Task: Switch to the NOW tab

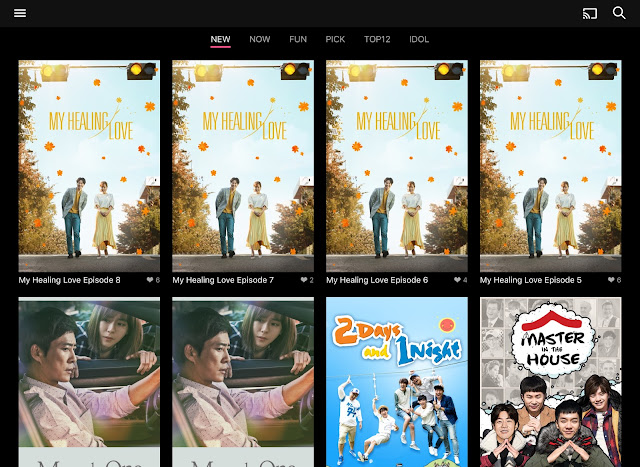Action: click(x=260, y=40)
